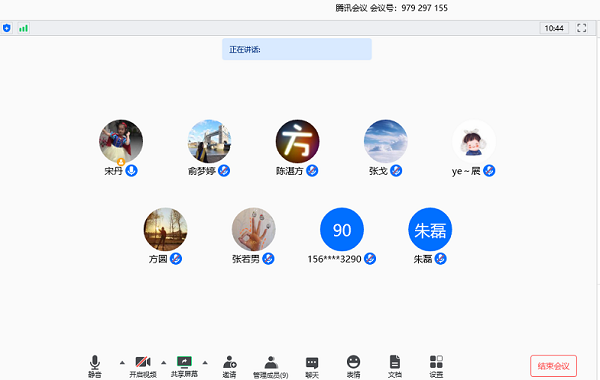
Task: Open the emoji reactions icon
Action: [353, 362]
